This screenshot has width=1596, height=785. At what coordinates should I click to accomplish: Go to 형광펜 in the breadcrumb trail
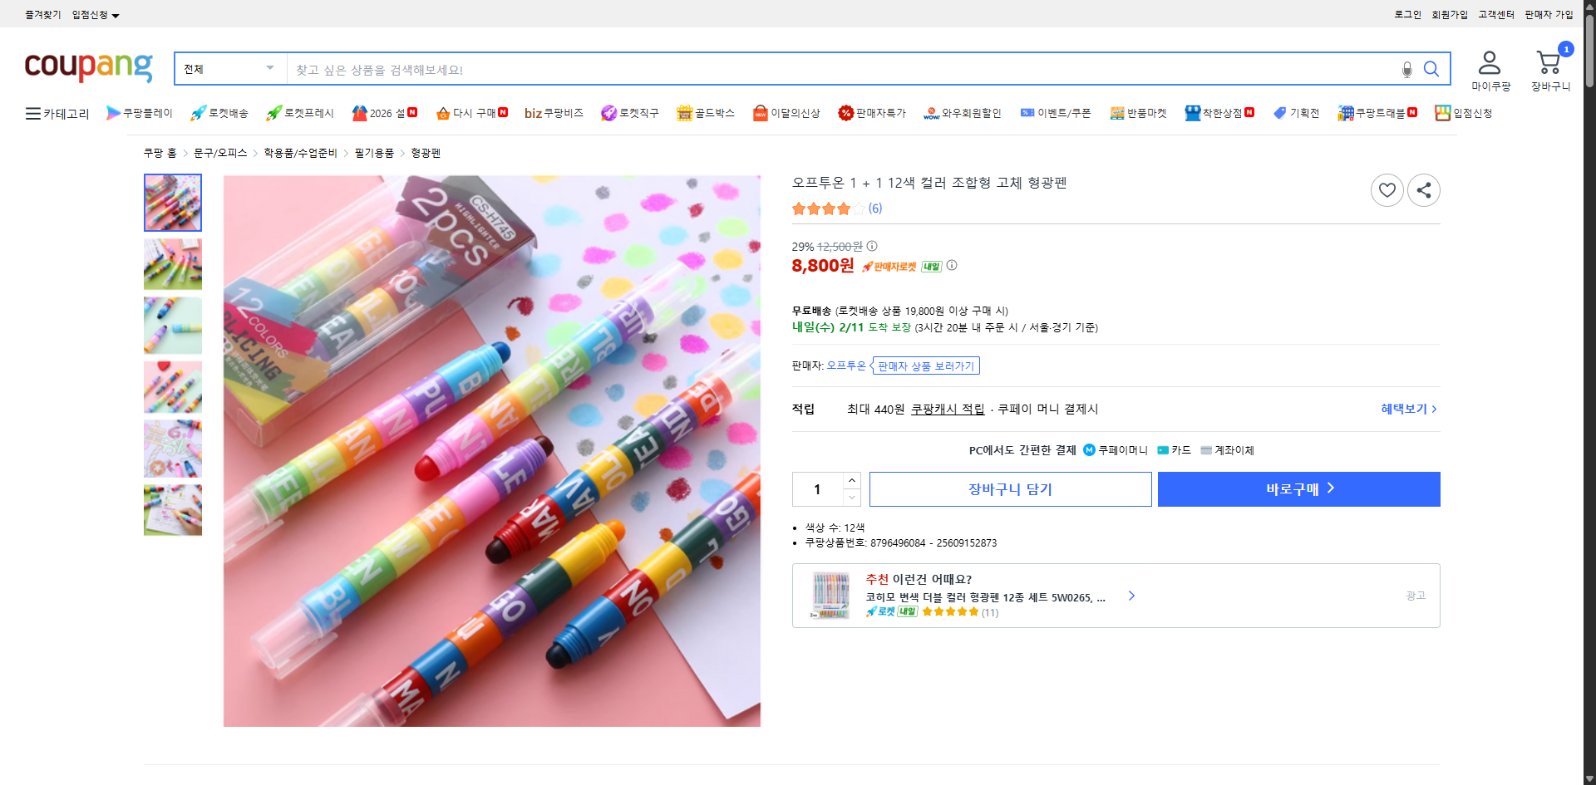(x=428, y=152)
